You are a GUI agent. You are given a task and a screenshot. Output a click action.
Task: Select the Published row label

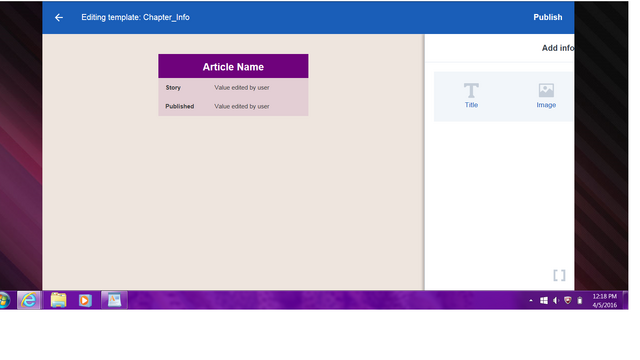180,107
